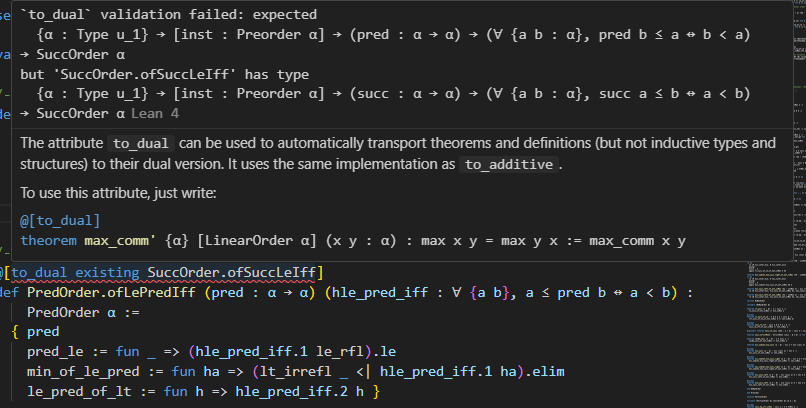806x408 pixels.
Task: Click the hle_pred_iff parameter in the signature
Action: [x=356, y=292]
